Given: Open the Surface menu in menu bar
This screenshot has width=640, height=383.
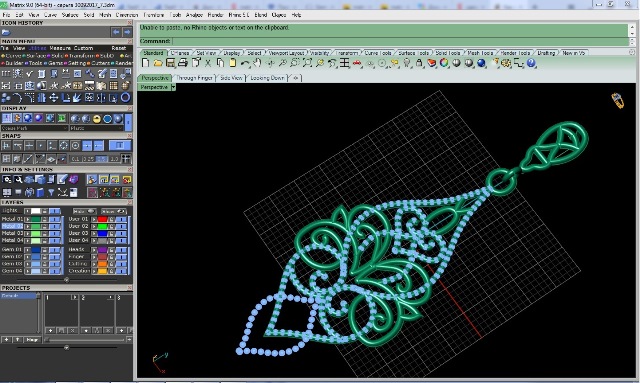Looking at the screenshot, I should (70, 15).
